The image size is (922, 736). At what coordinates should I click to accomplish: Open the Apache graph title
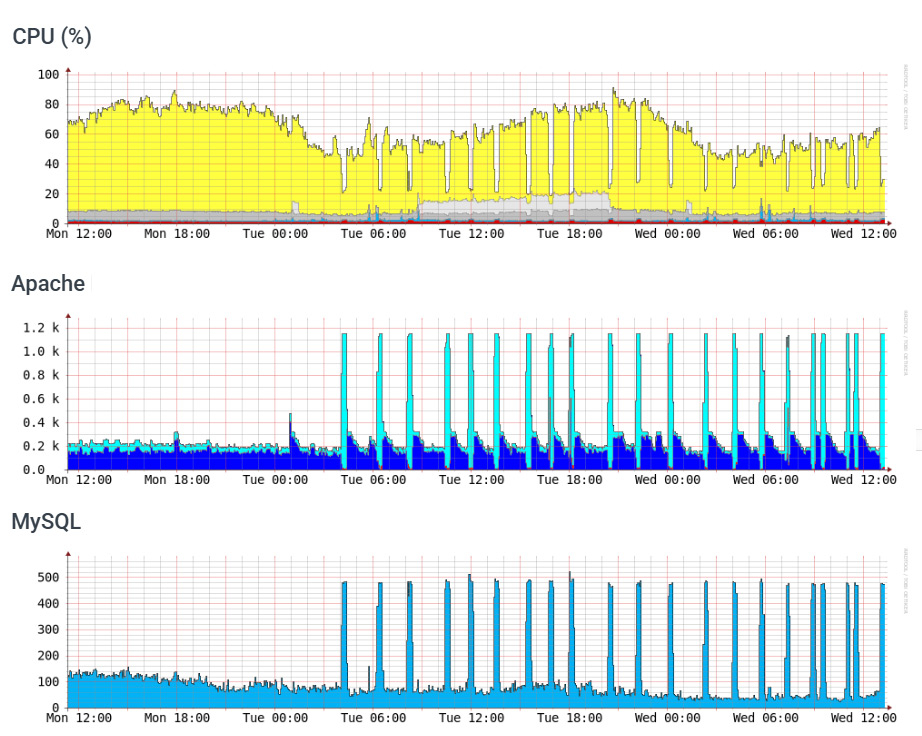coord(48,284)
